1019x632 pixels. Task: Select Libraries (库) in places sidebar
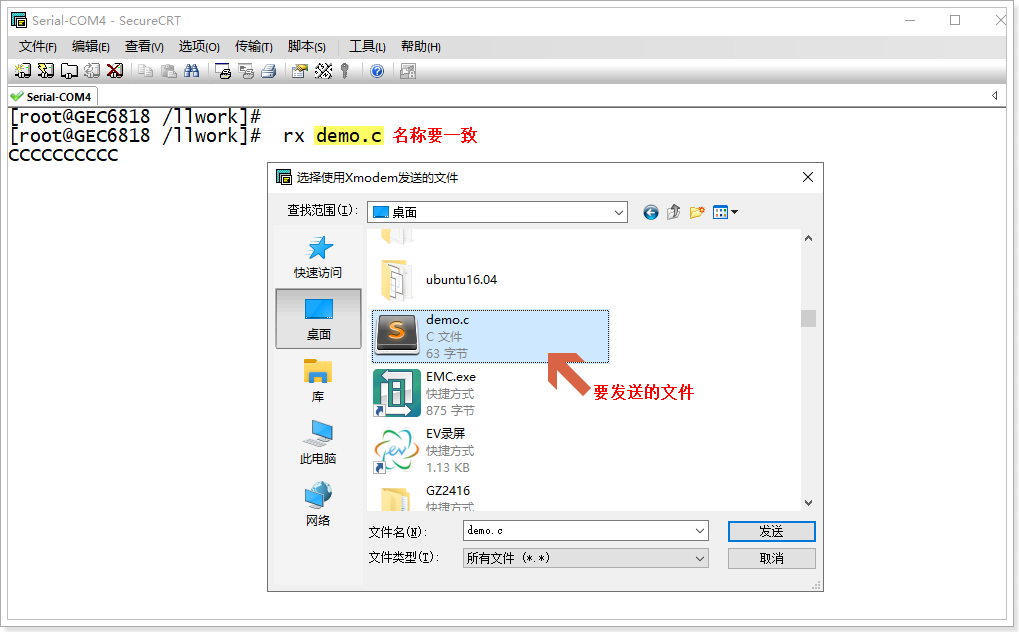[318, 380]
